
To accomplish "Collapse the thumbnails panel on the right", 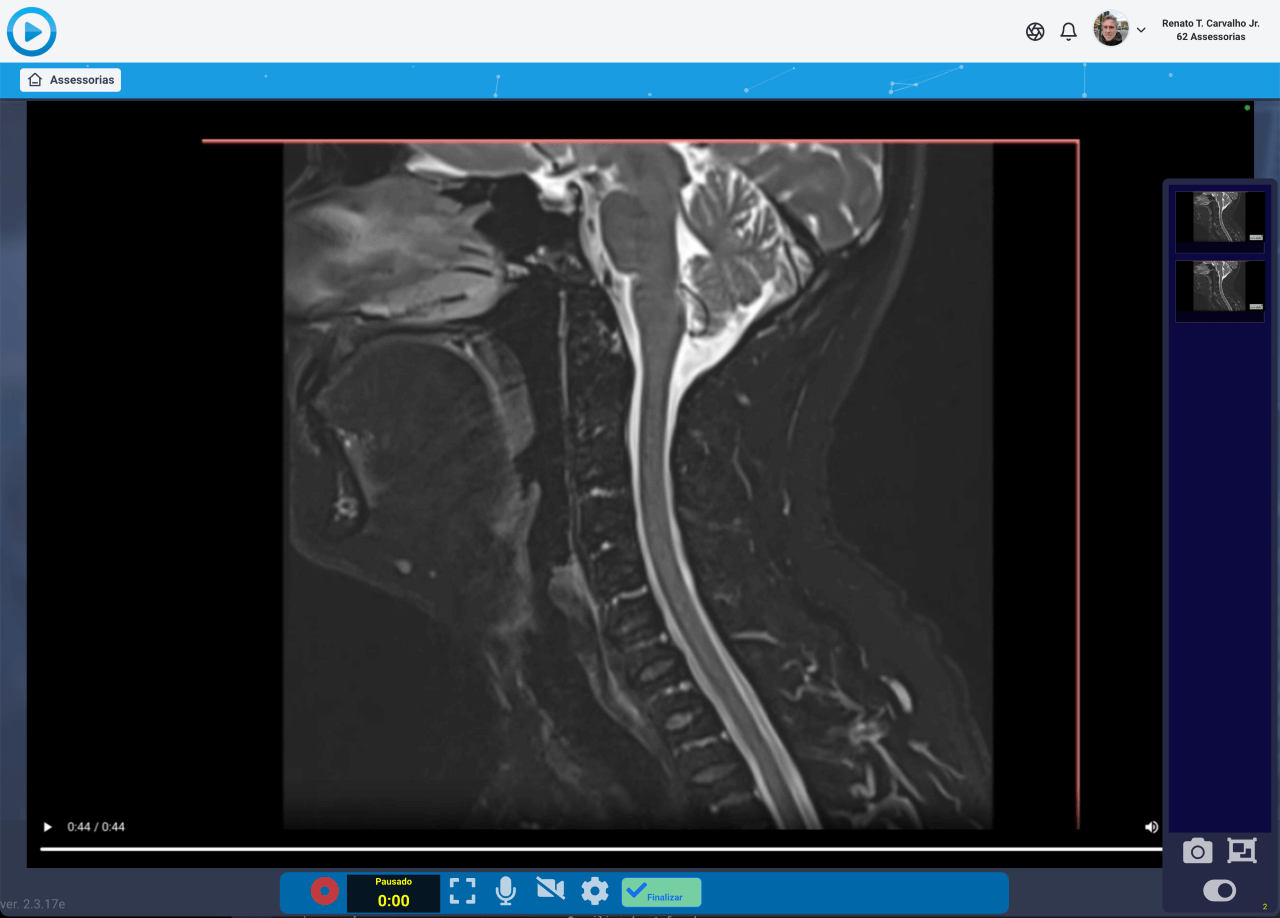I will click(x=1218, y=889).
